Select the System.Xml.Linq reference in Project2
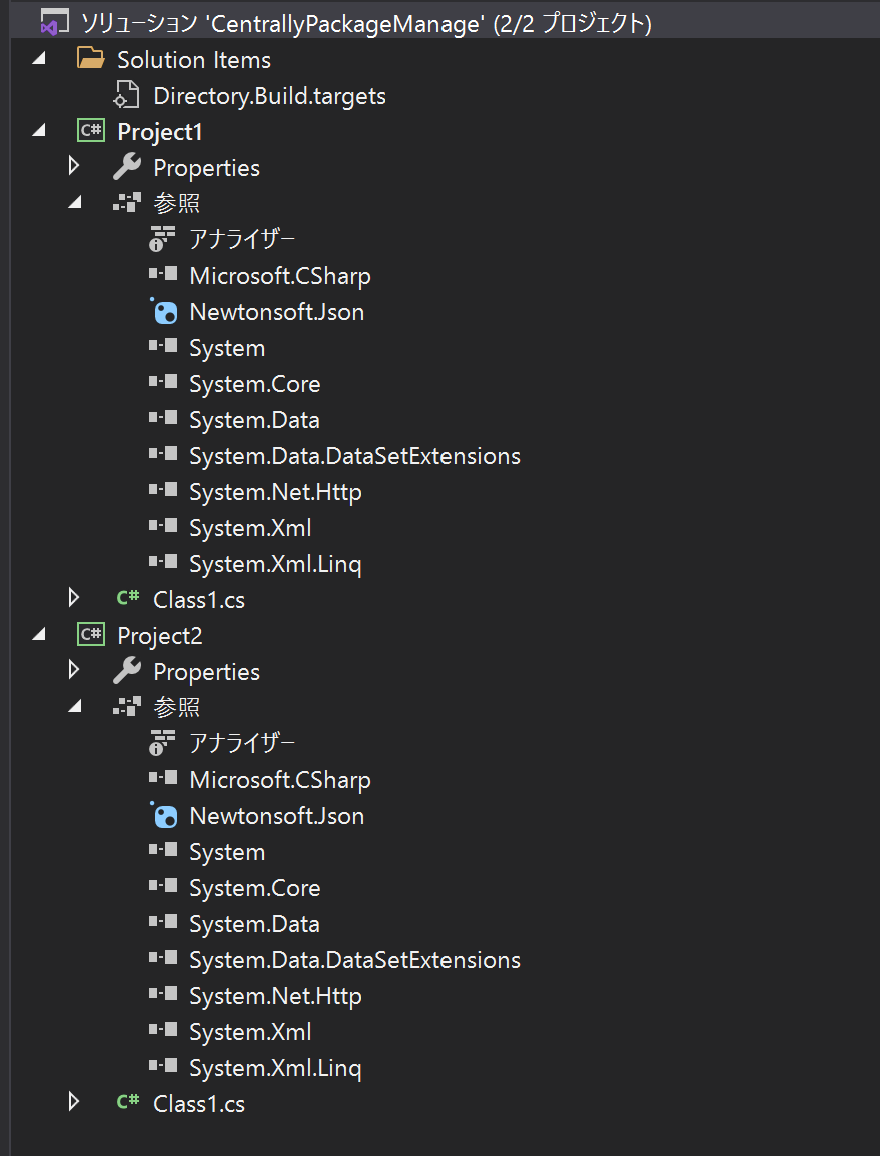Image resolution: width=880 pixels, height=1156 pixels. tap(275, 1067)
